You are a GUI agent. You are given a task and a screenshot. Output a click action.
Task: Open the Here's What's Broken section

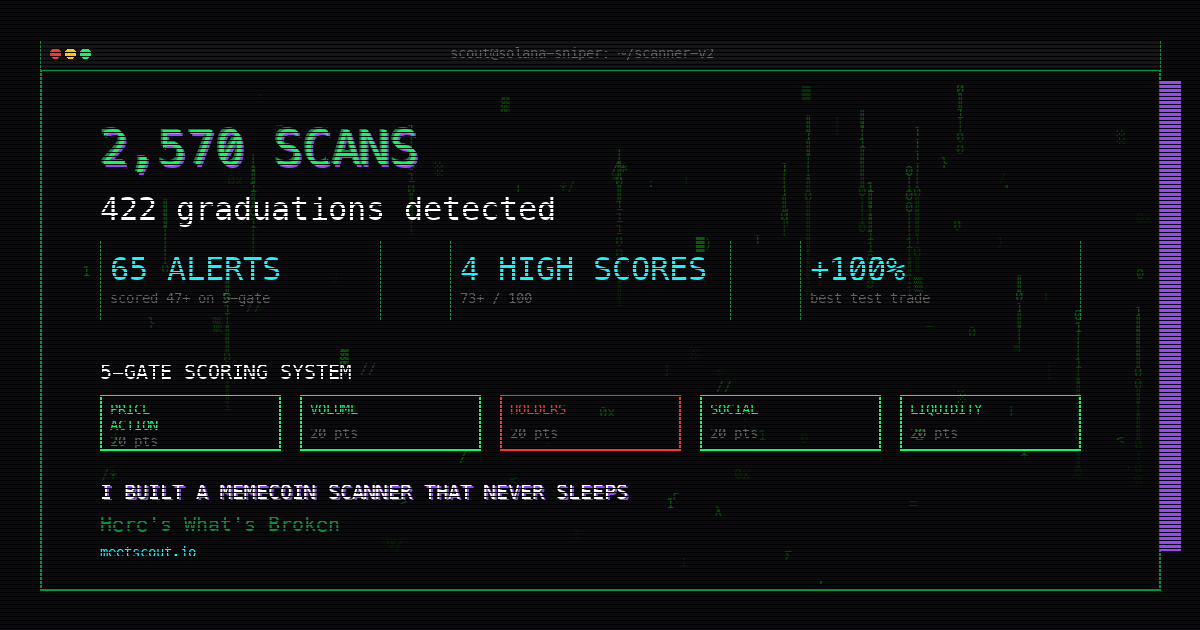[219, 523]
